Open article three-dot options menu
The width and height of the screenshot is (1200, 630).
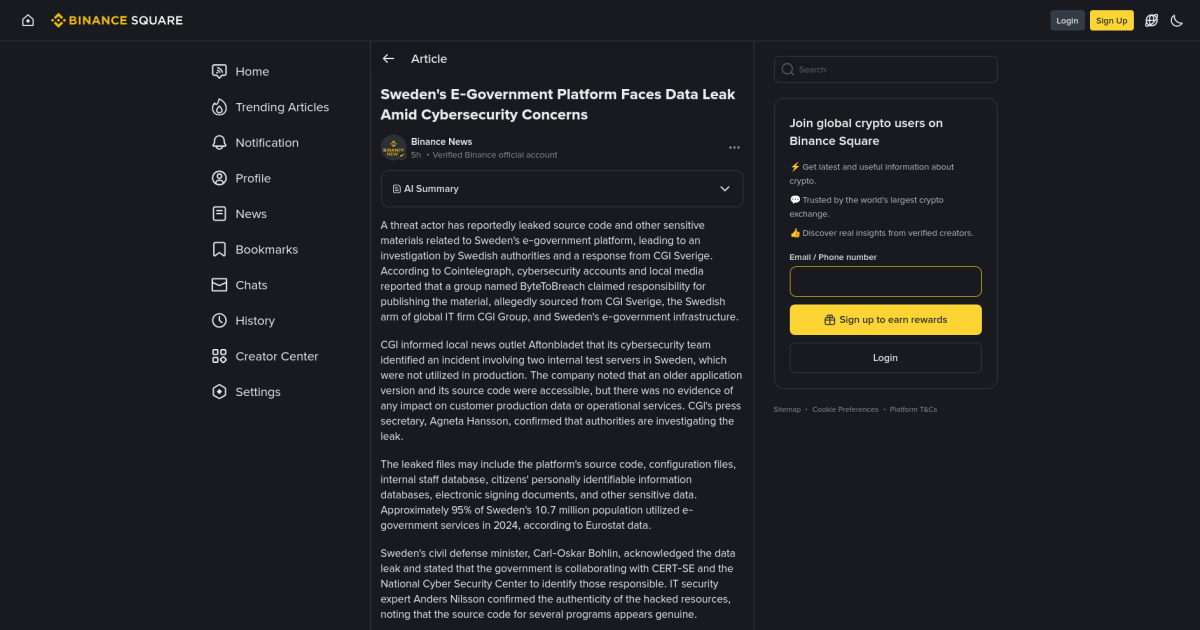point(734,148)
